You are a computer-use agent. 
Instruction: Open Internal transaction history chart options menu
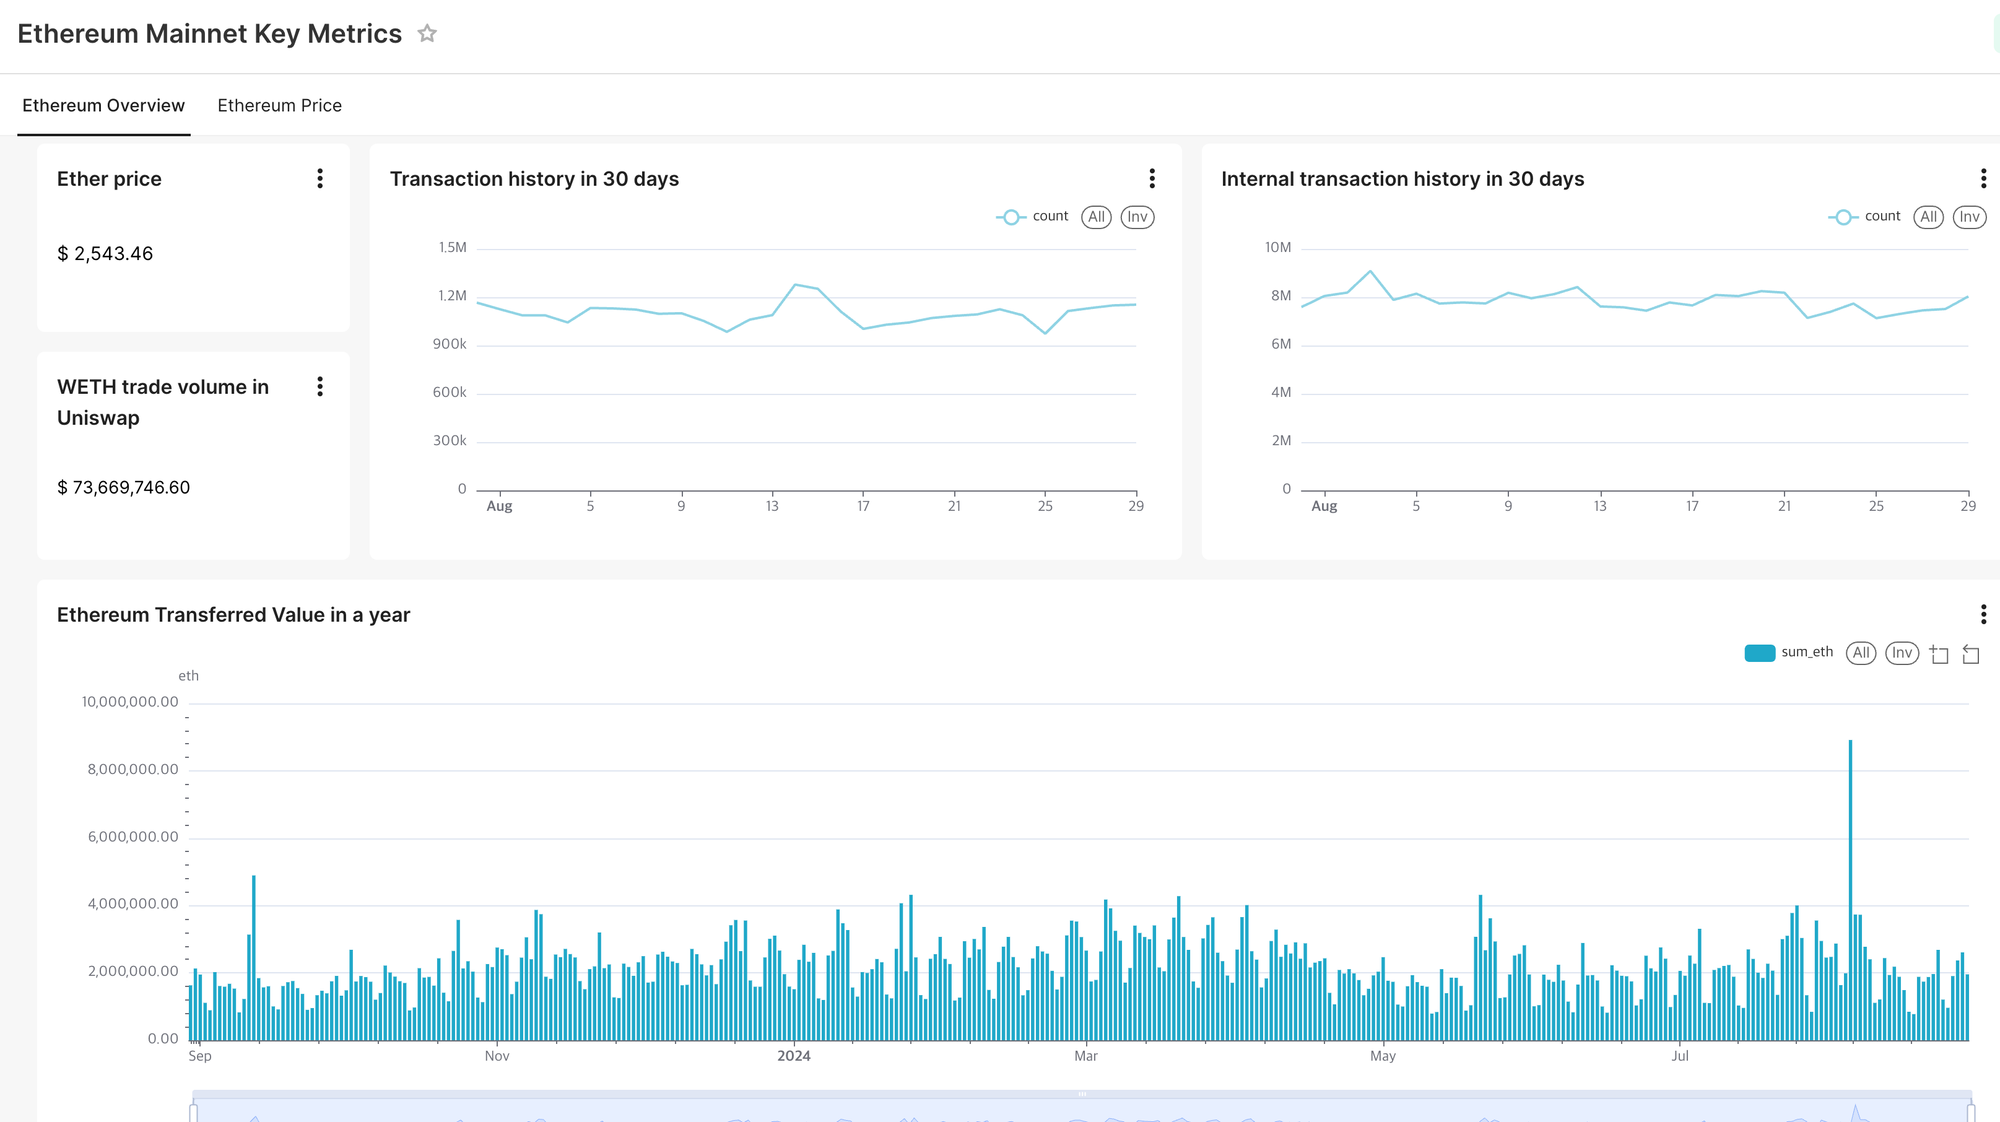tap(1983, 179)
